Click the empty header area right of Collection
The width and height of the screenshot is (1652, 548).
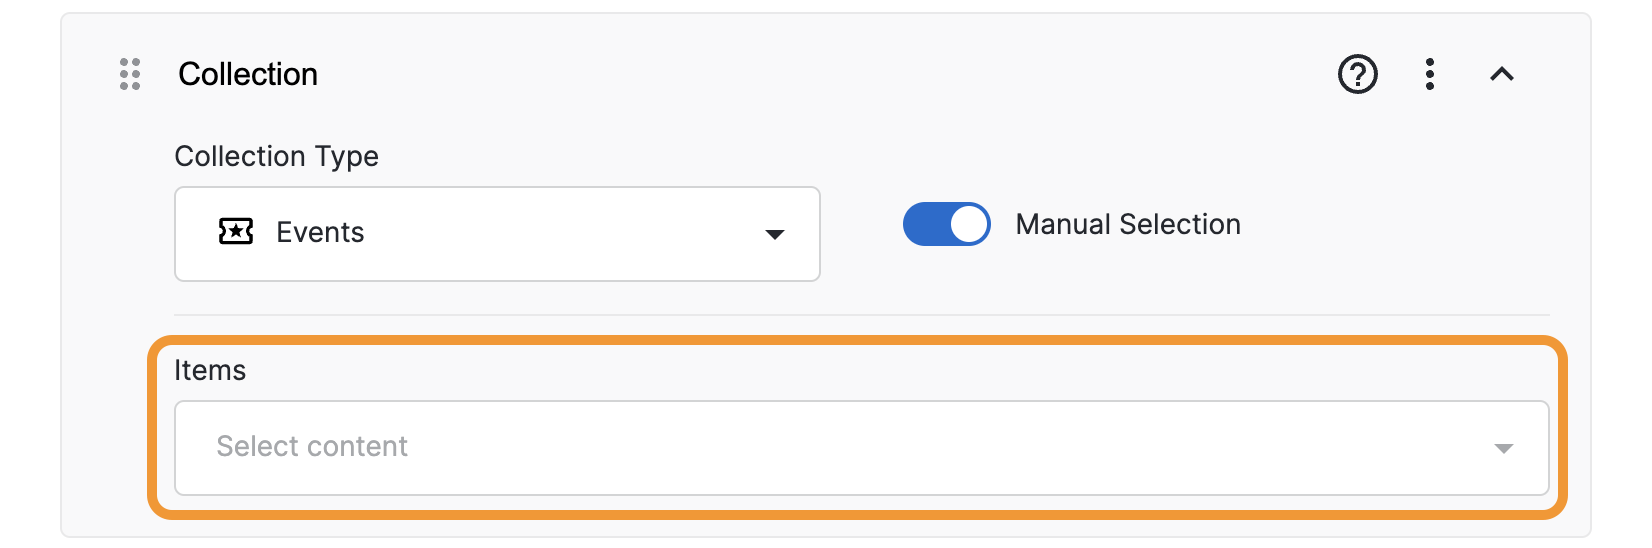[800, 74]
